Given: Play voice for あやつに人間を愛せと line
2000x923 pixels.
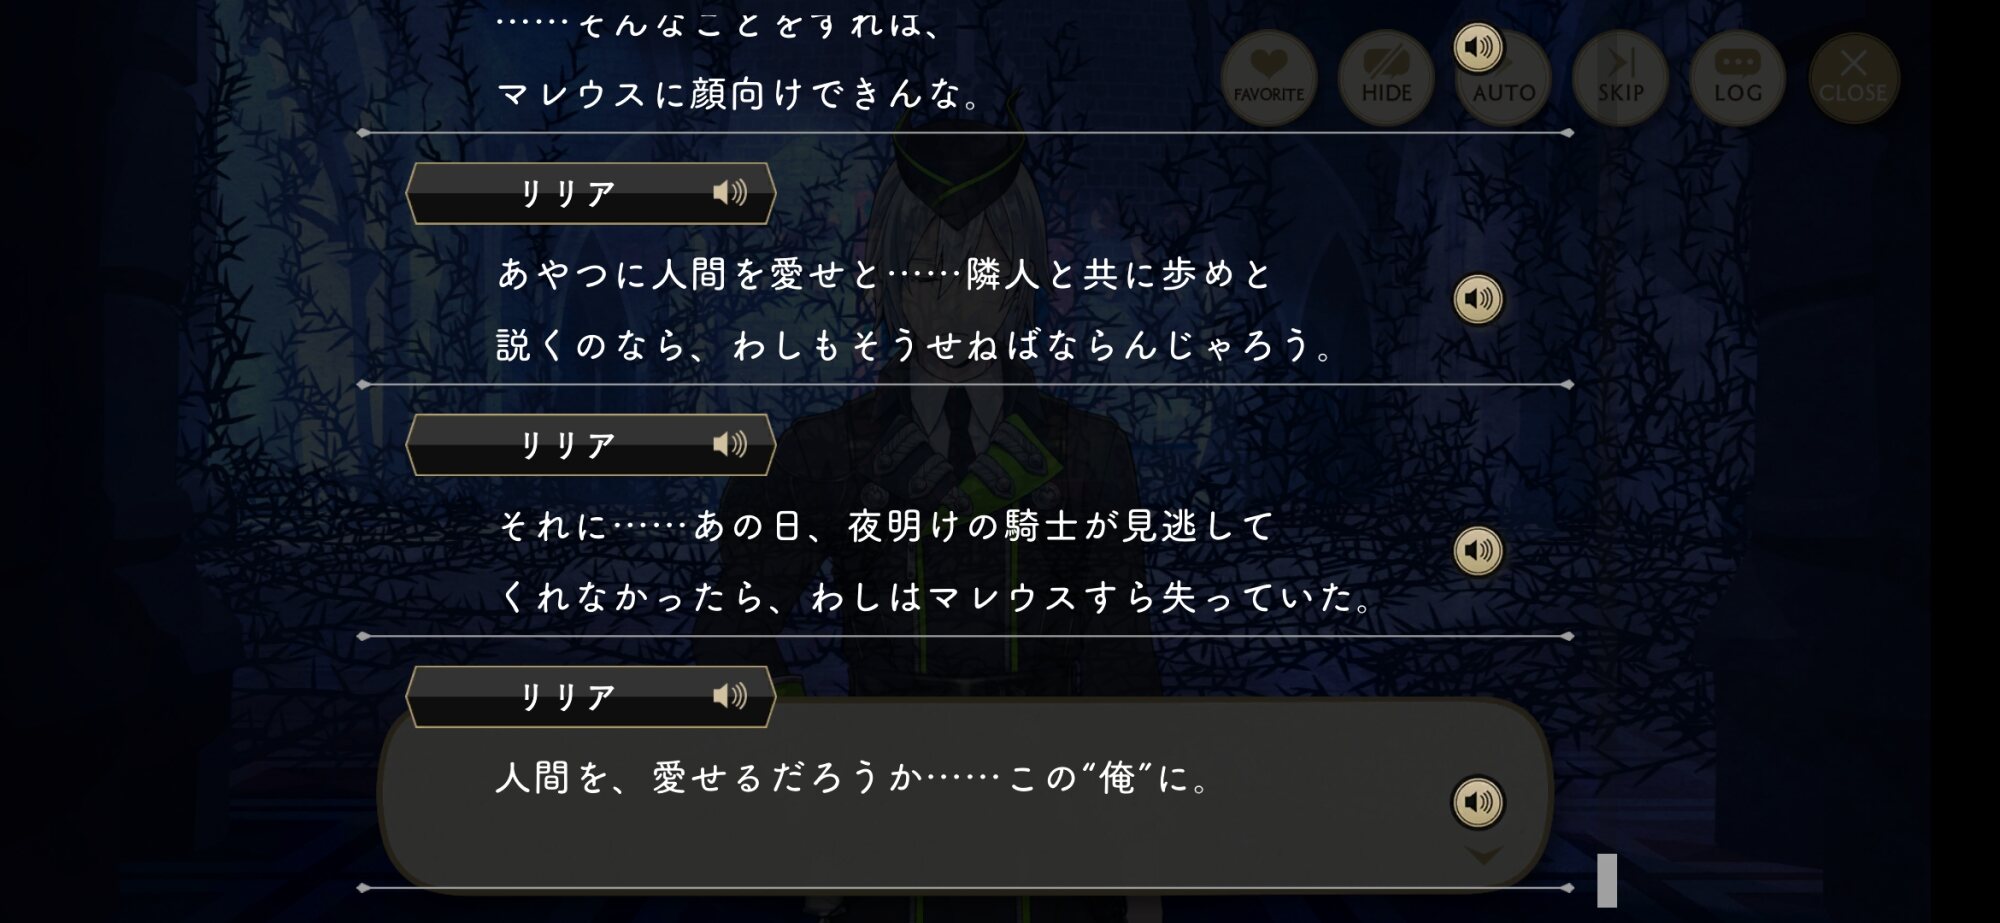Looking at the screenshot, I should pos(1478,298).
